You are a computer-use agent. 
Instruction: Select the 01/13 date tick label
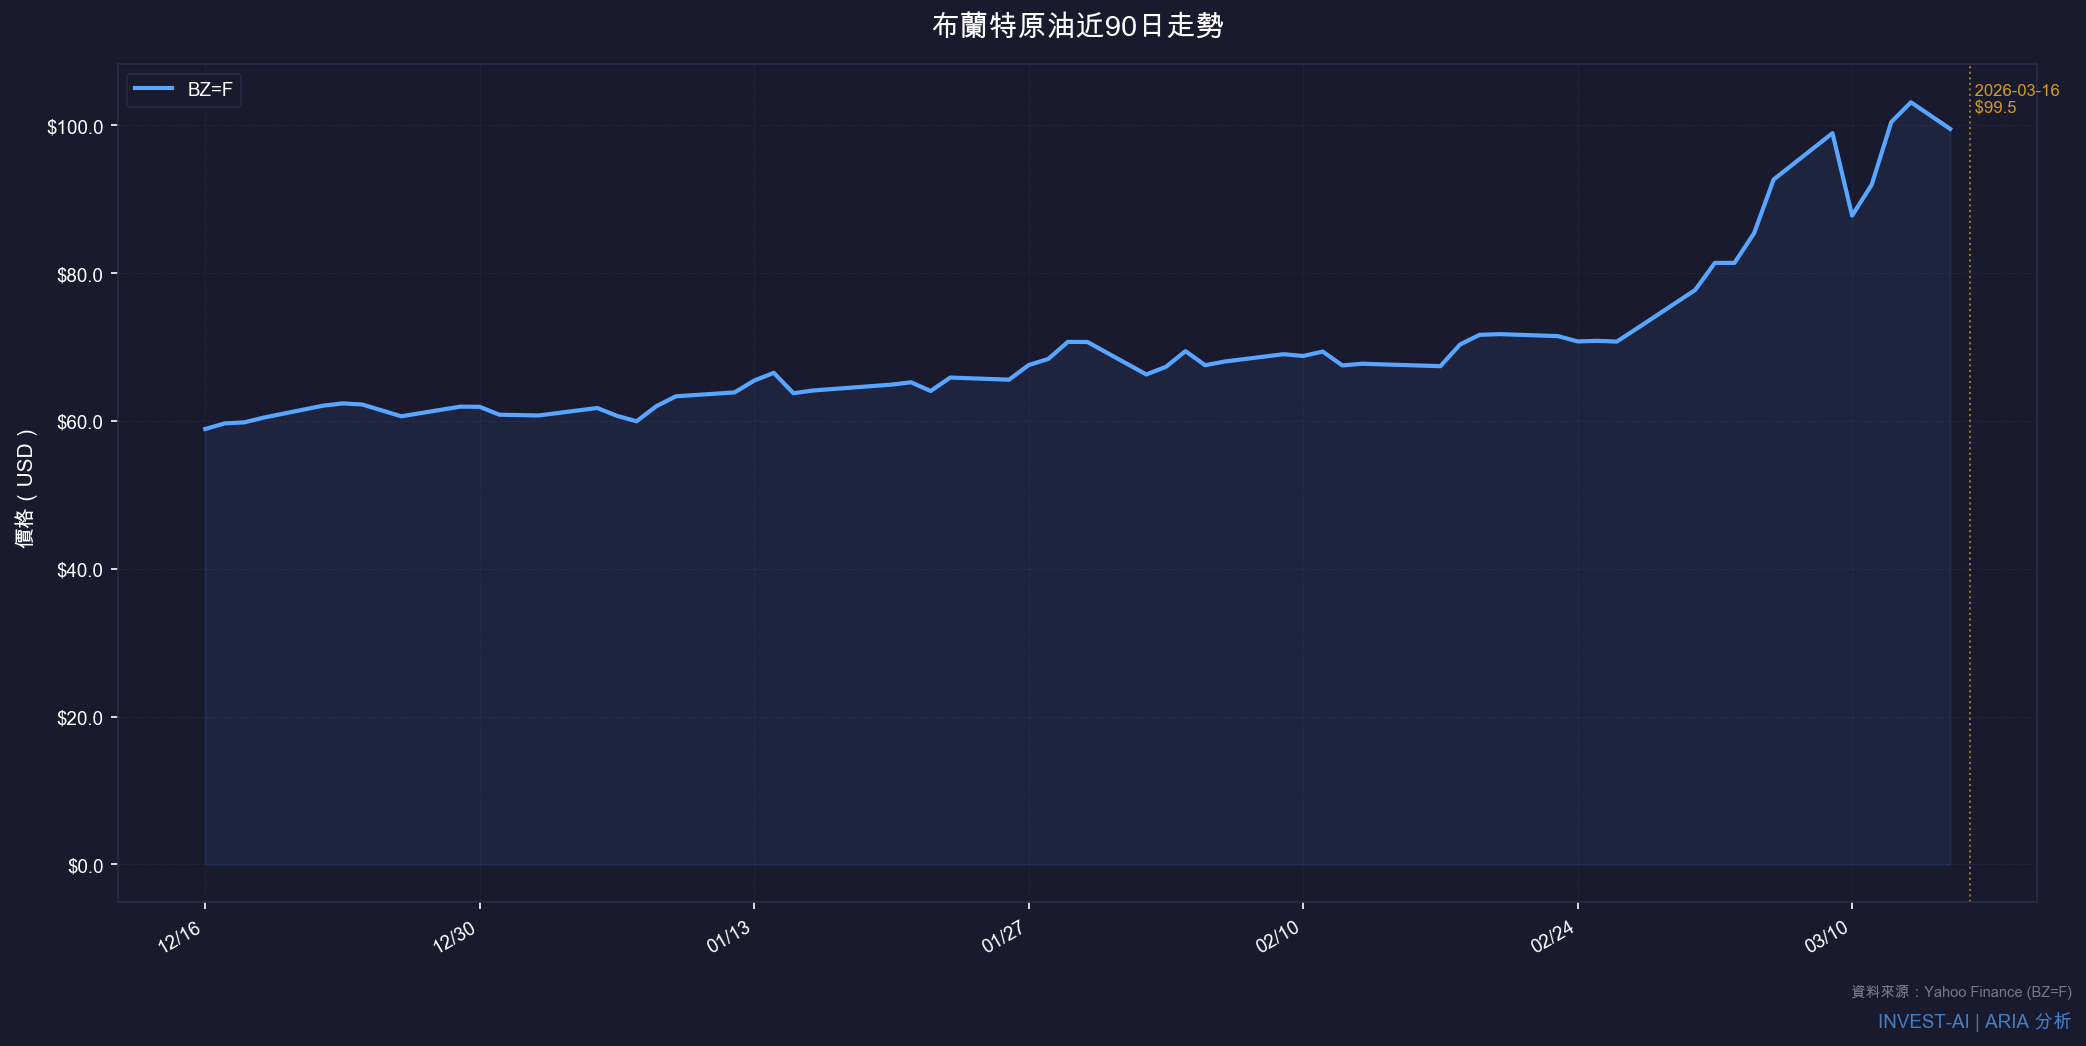click(x=729, y=937)
